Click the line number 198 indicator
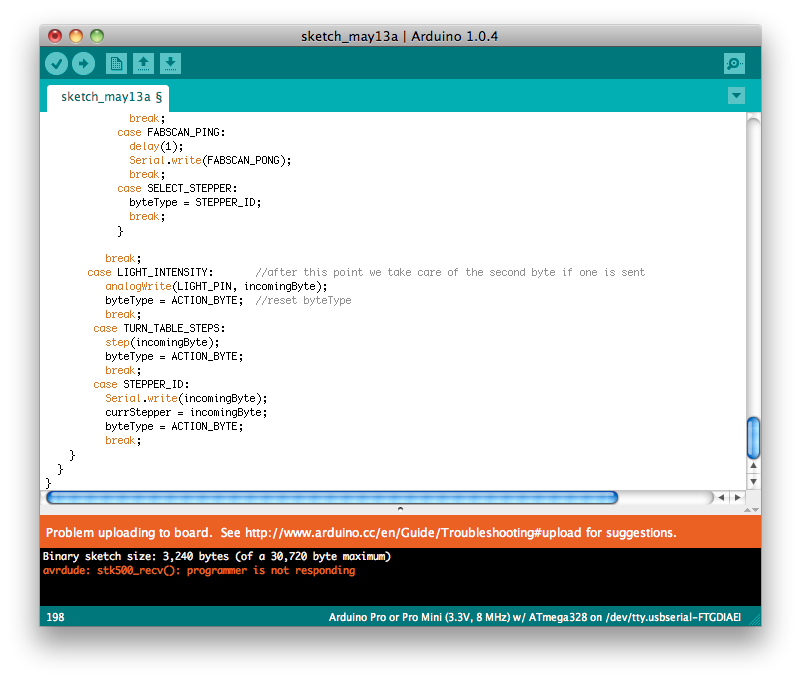Screen dimensions: 801x681 pyautogui.click(x=55, y=617)
